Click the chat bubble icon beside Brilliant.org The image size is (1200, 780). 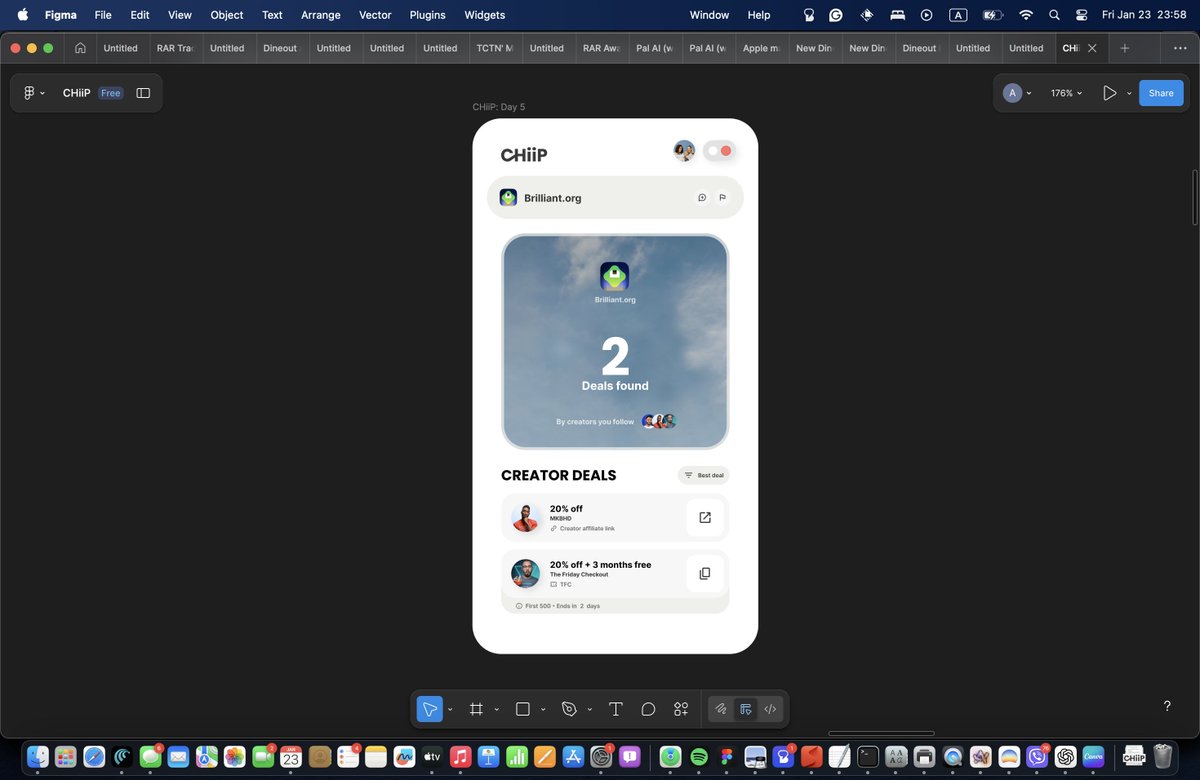tap(702, 198)
